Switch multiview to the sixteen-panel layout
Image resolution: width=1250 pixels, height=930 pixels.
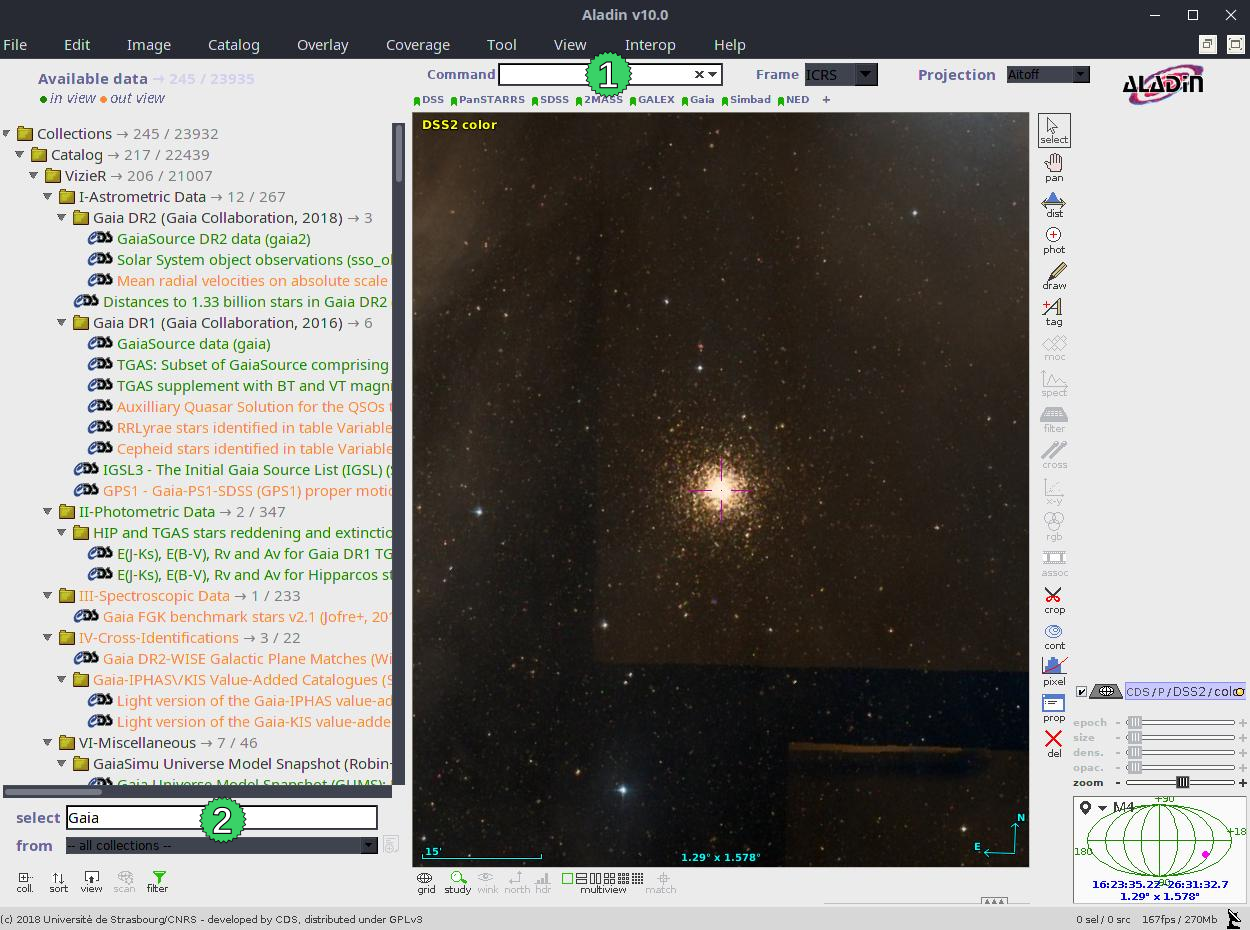pos(638,879)
